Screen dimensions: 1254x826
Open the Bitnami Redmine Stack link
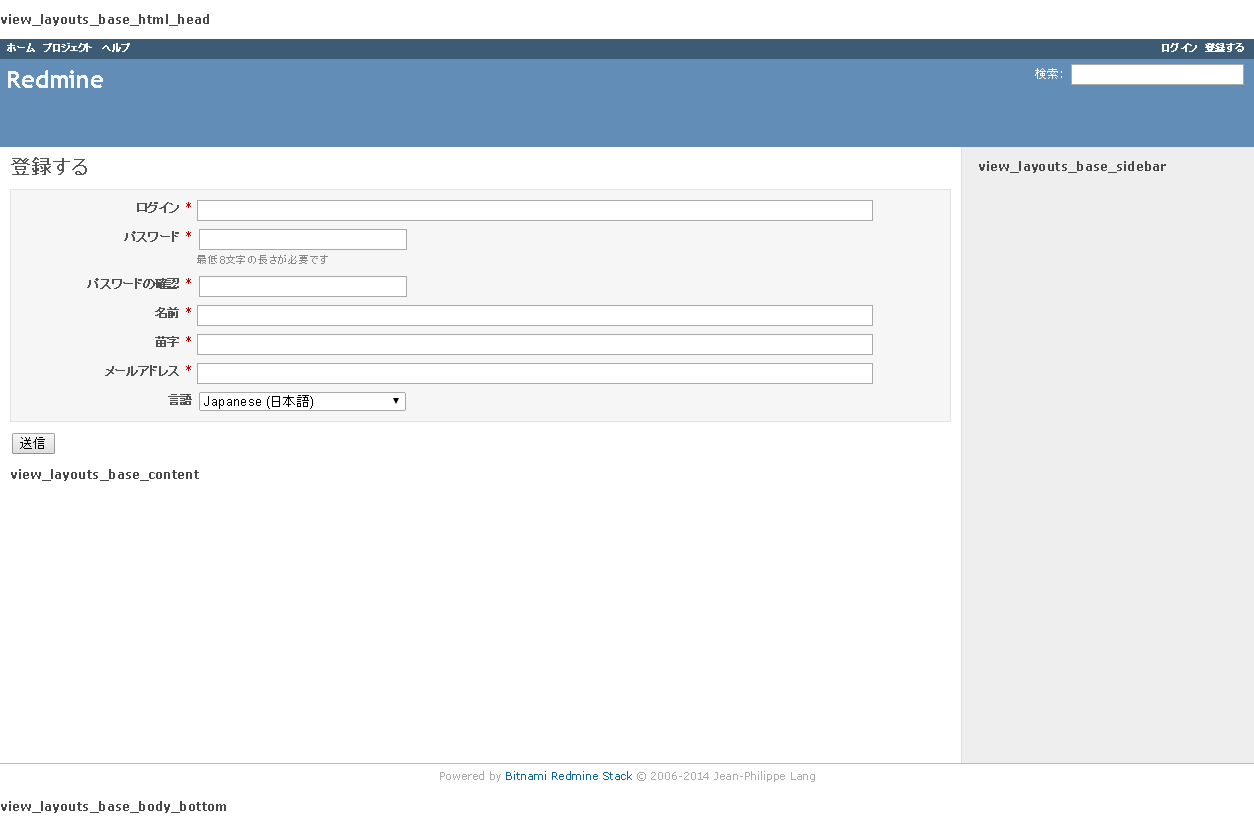(568, 776)
